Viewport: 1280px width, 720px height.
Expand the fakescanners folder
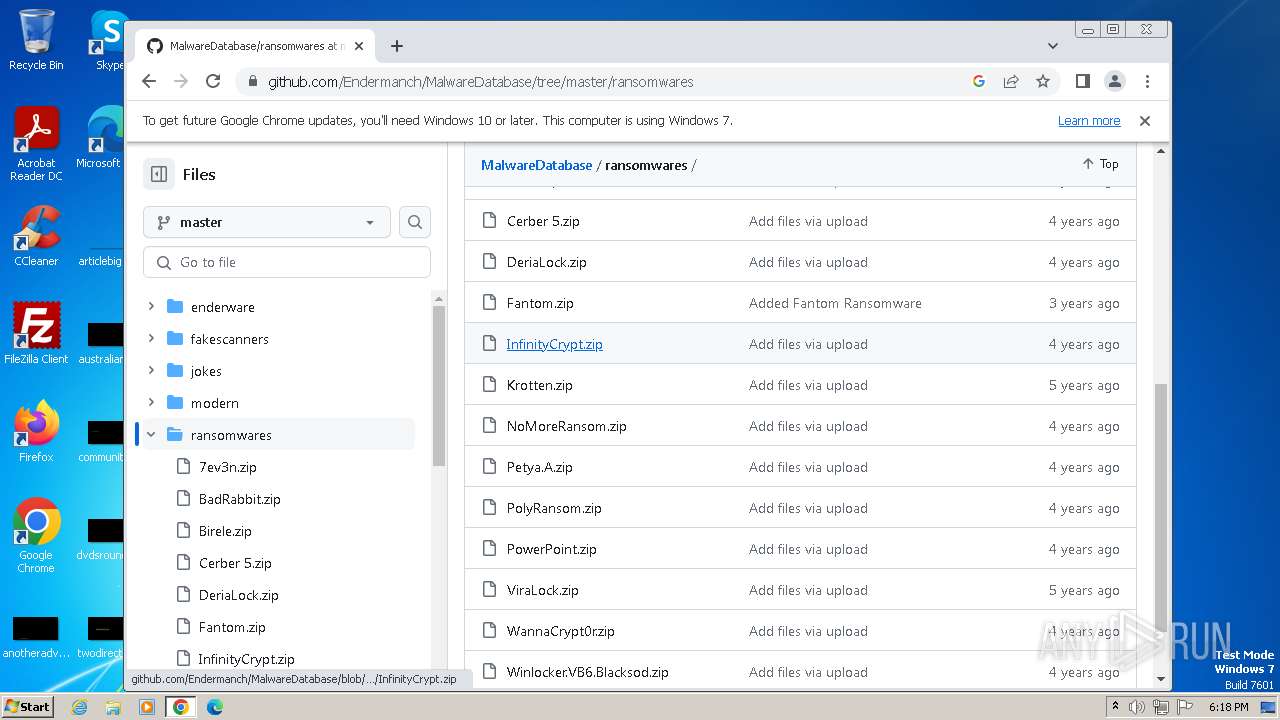[x=151, y=339]
